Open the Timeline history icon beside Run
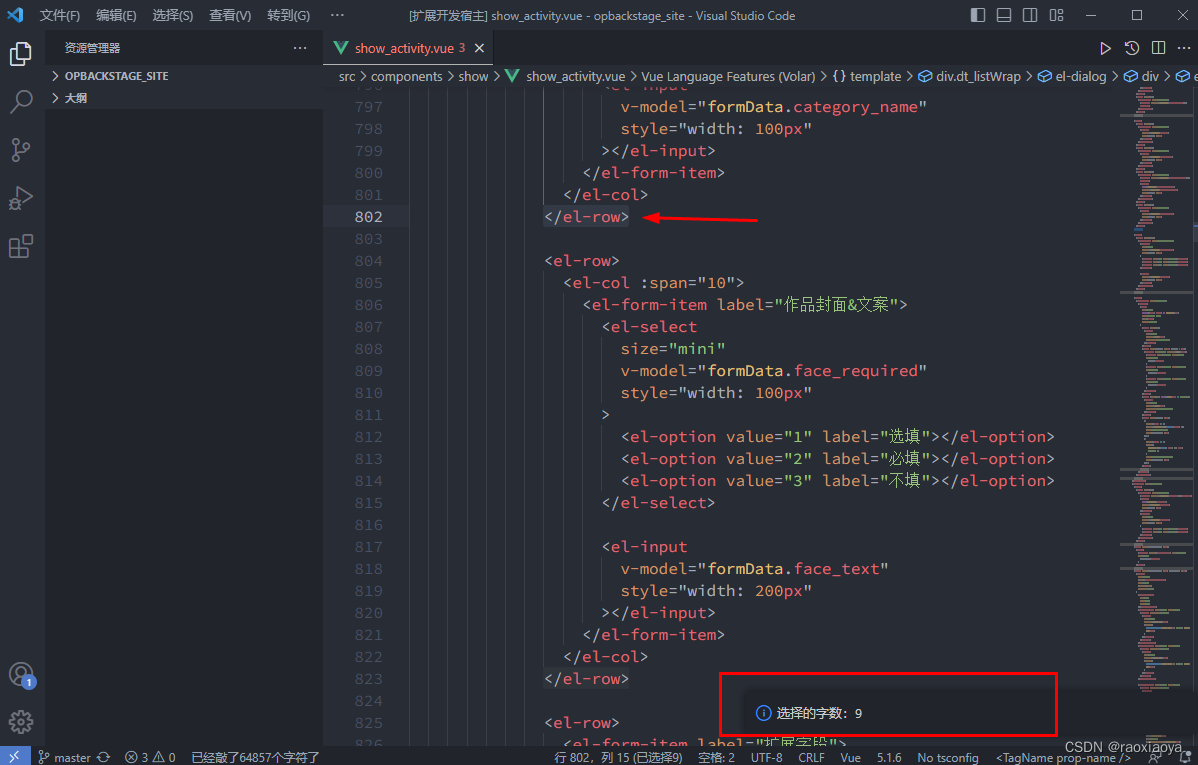1198x765 pixels. click(x=1131, y=47)
